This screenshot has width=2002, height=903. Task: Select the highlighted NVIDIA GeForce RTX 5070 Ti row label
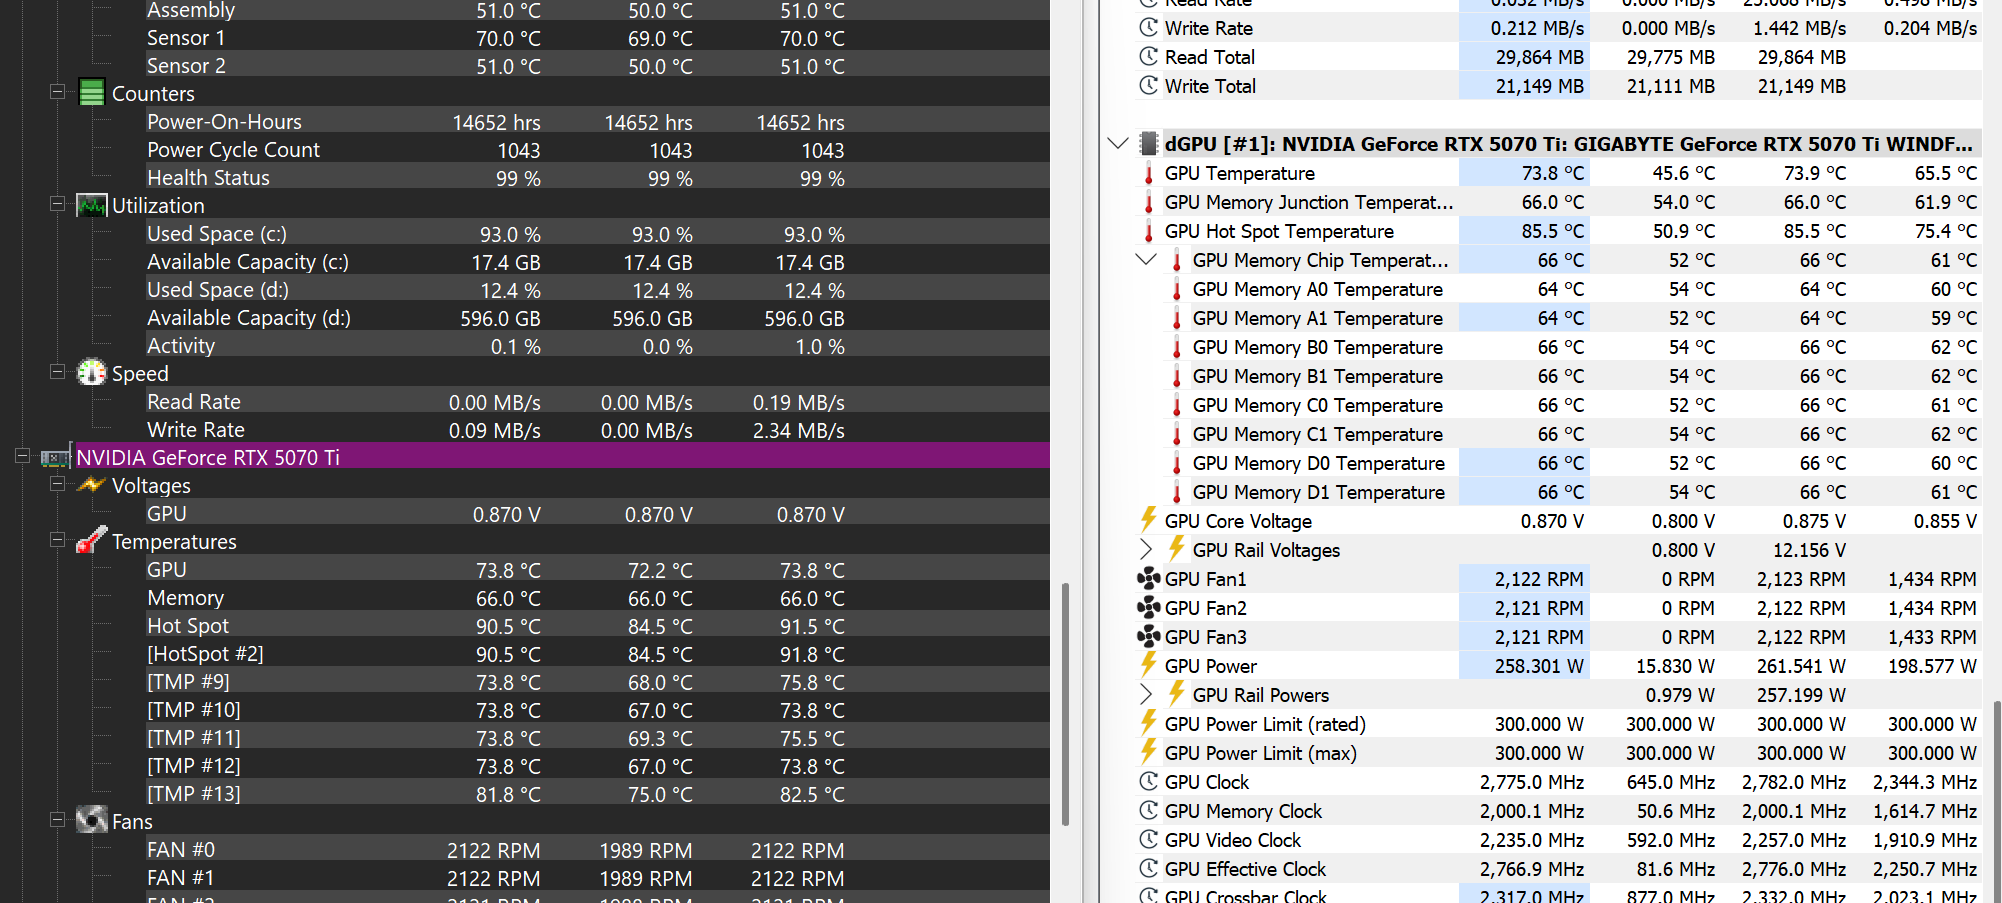pos(208,457)
